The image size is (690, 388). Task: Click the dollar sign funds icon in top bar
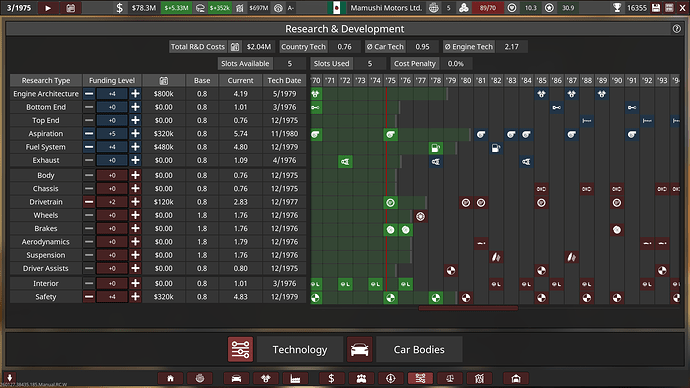(x=119, y=7)
